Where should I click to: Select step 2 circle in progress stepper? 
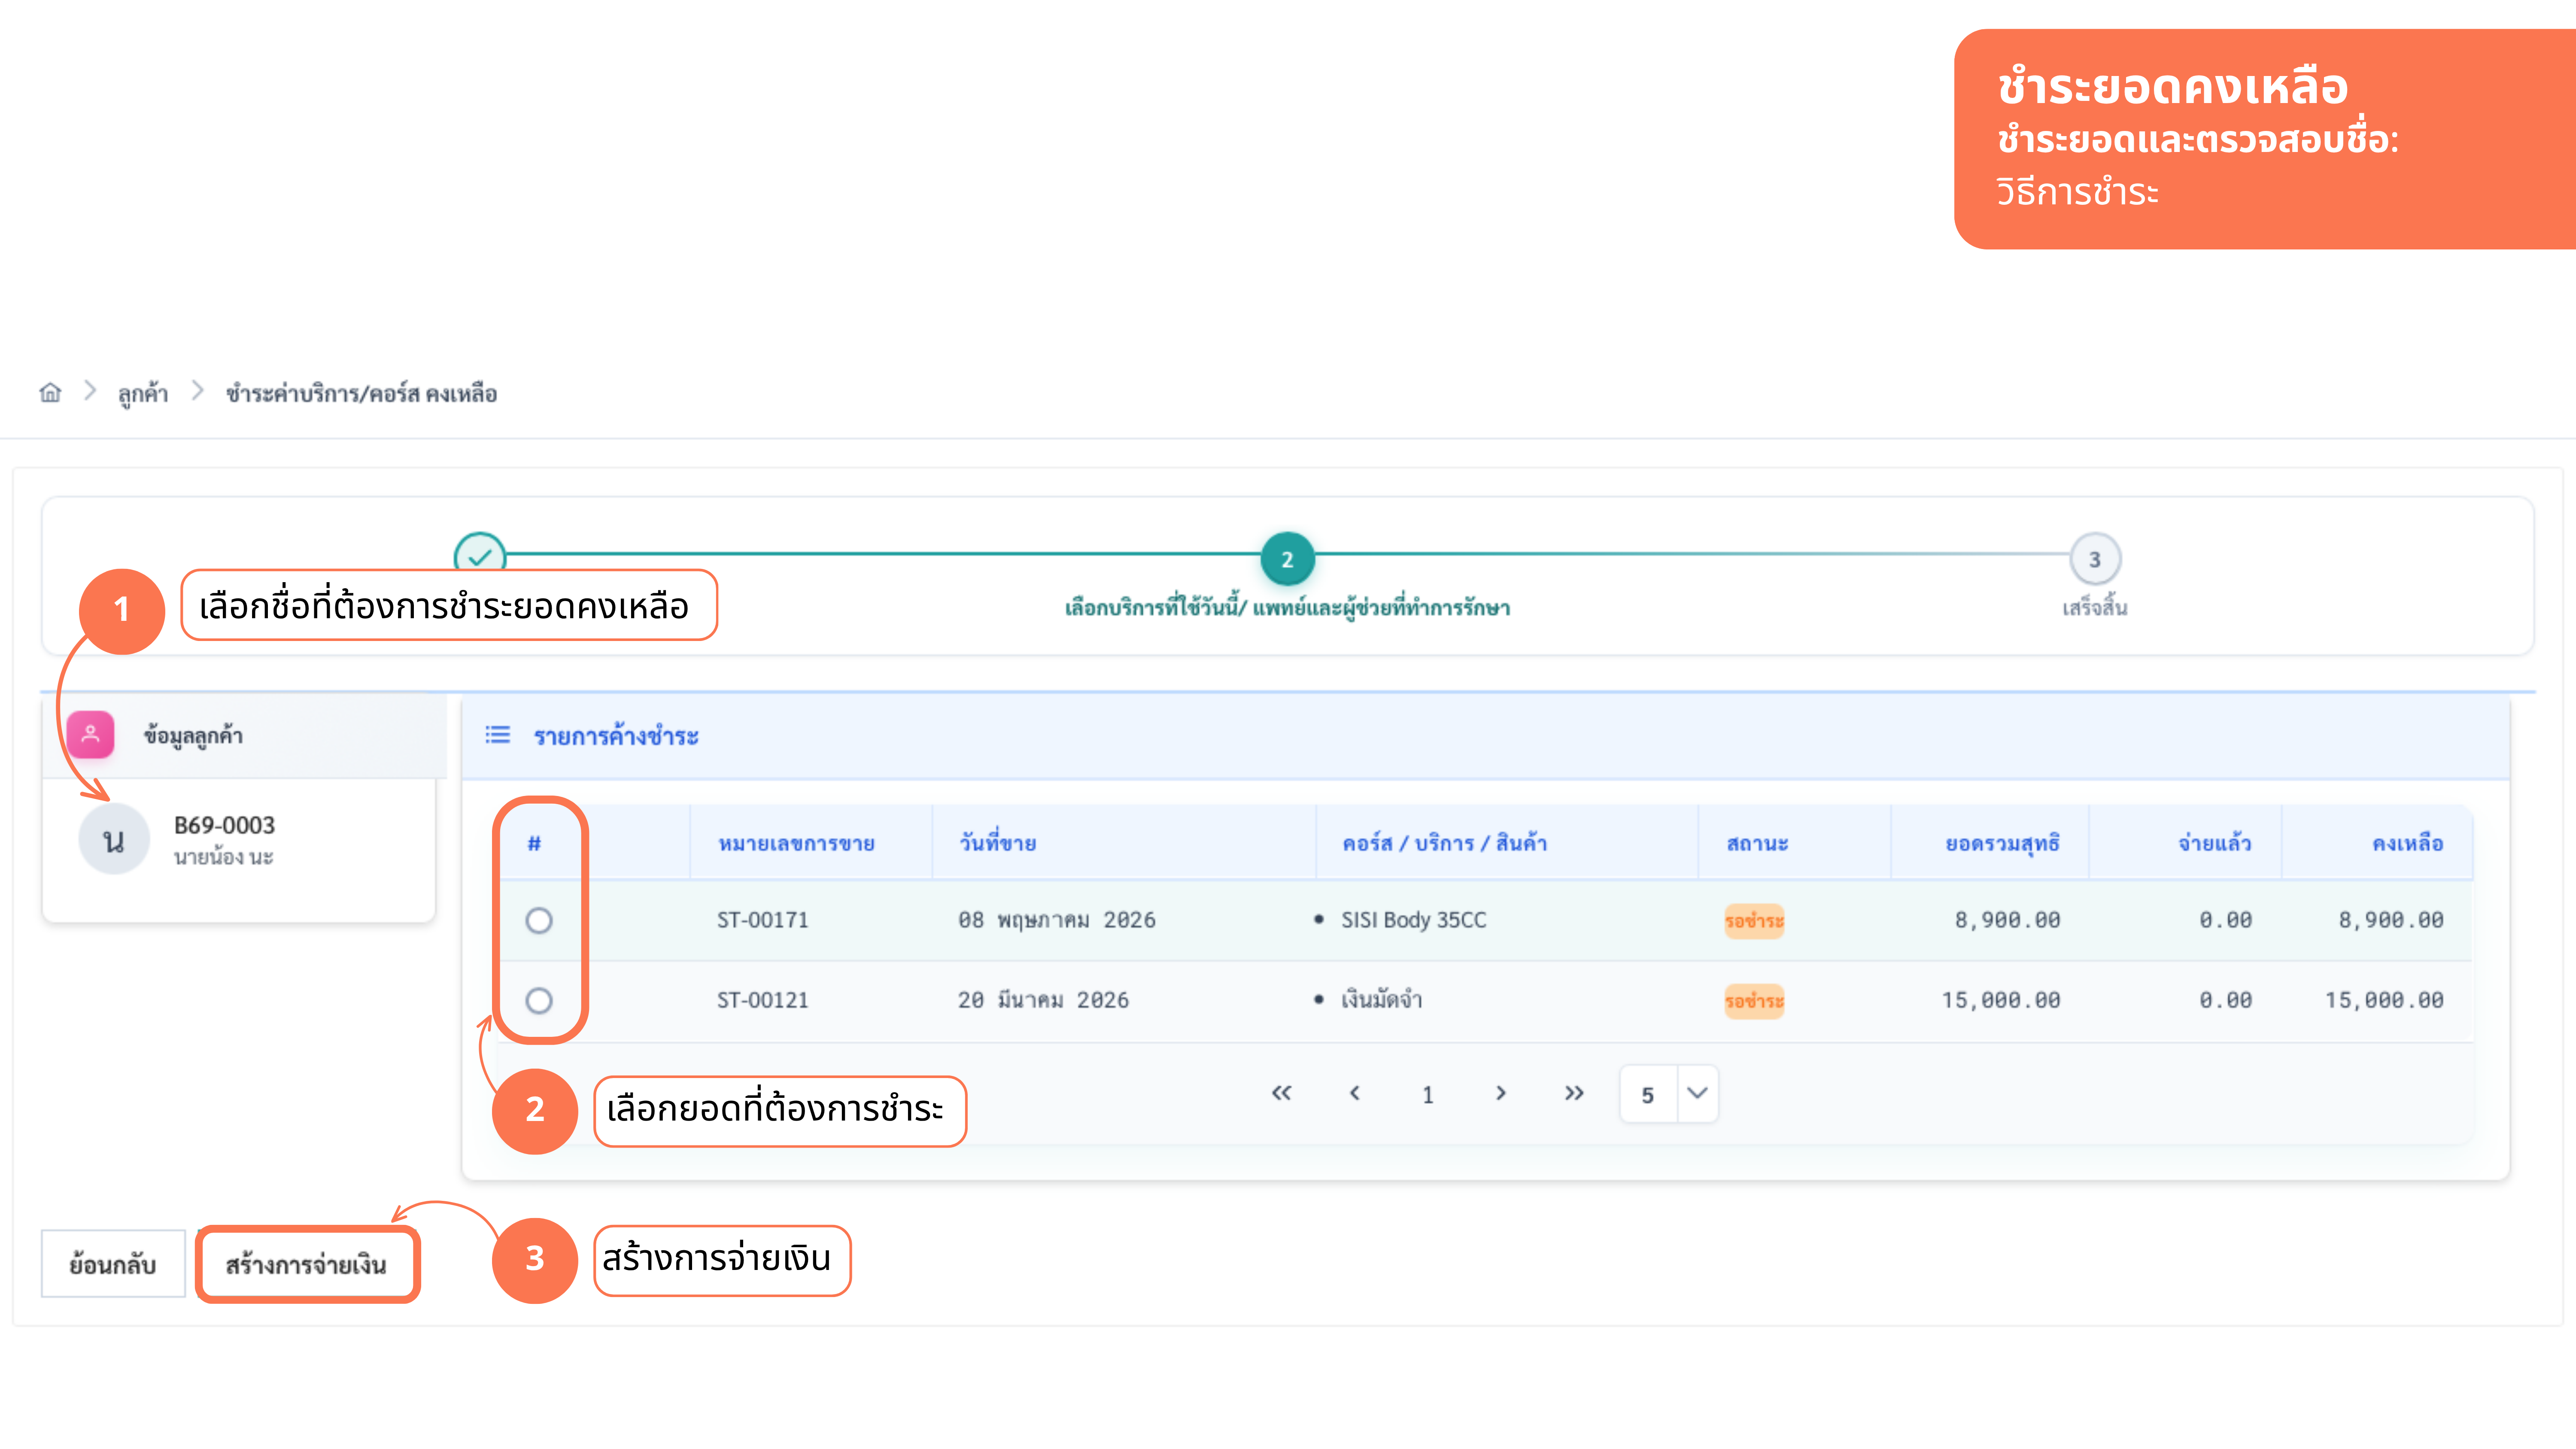(1287, 559)
